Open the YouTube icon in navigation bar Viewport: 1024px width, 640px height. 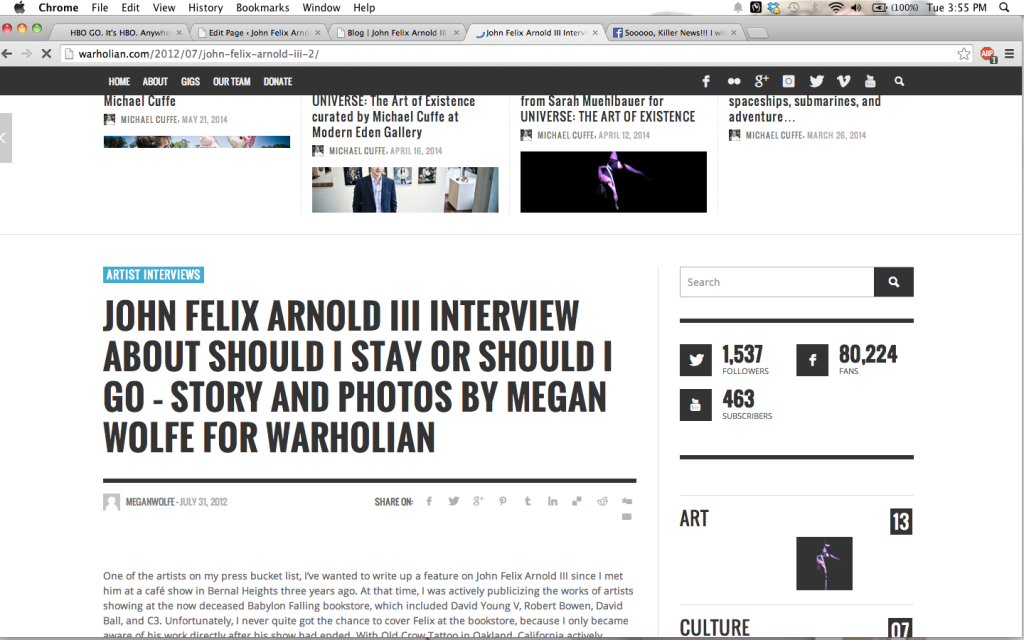tap(870, 82)
